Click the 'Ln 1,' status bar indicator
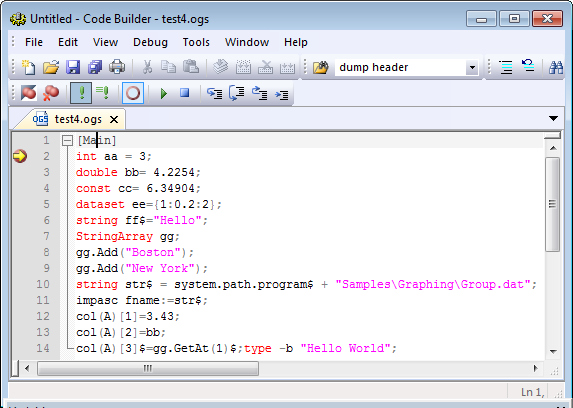 (533, 392)
